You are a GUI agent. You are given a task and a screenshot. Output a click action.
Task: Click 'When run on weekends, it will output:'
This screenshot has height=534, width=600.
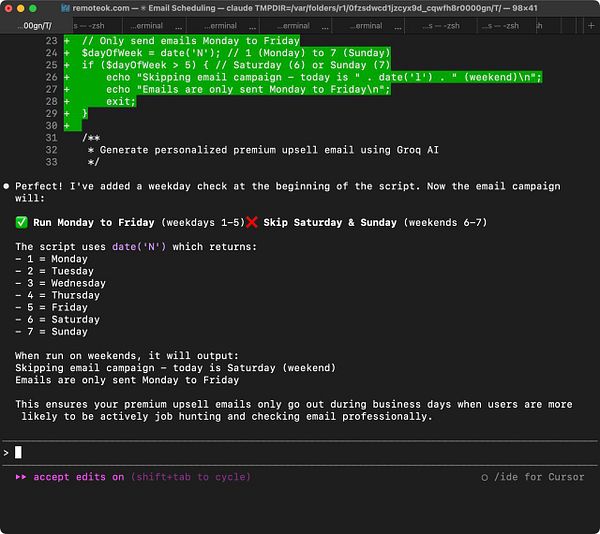point(127,356)
